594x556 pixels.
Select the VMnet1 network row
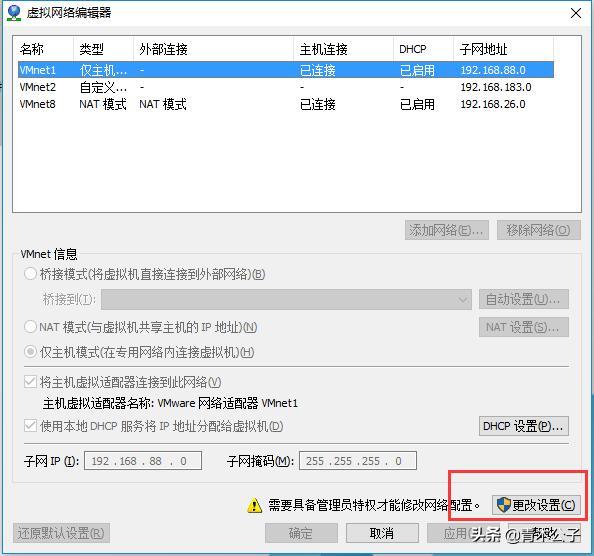click(x=286, y=70)
